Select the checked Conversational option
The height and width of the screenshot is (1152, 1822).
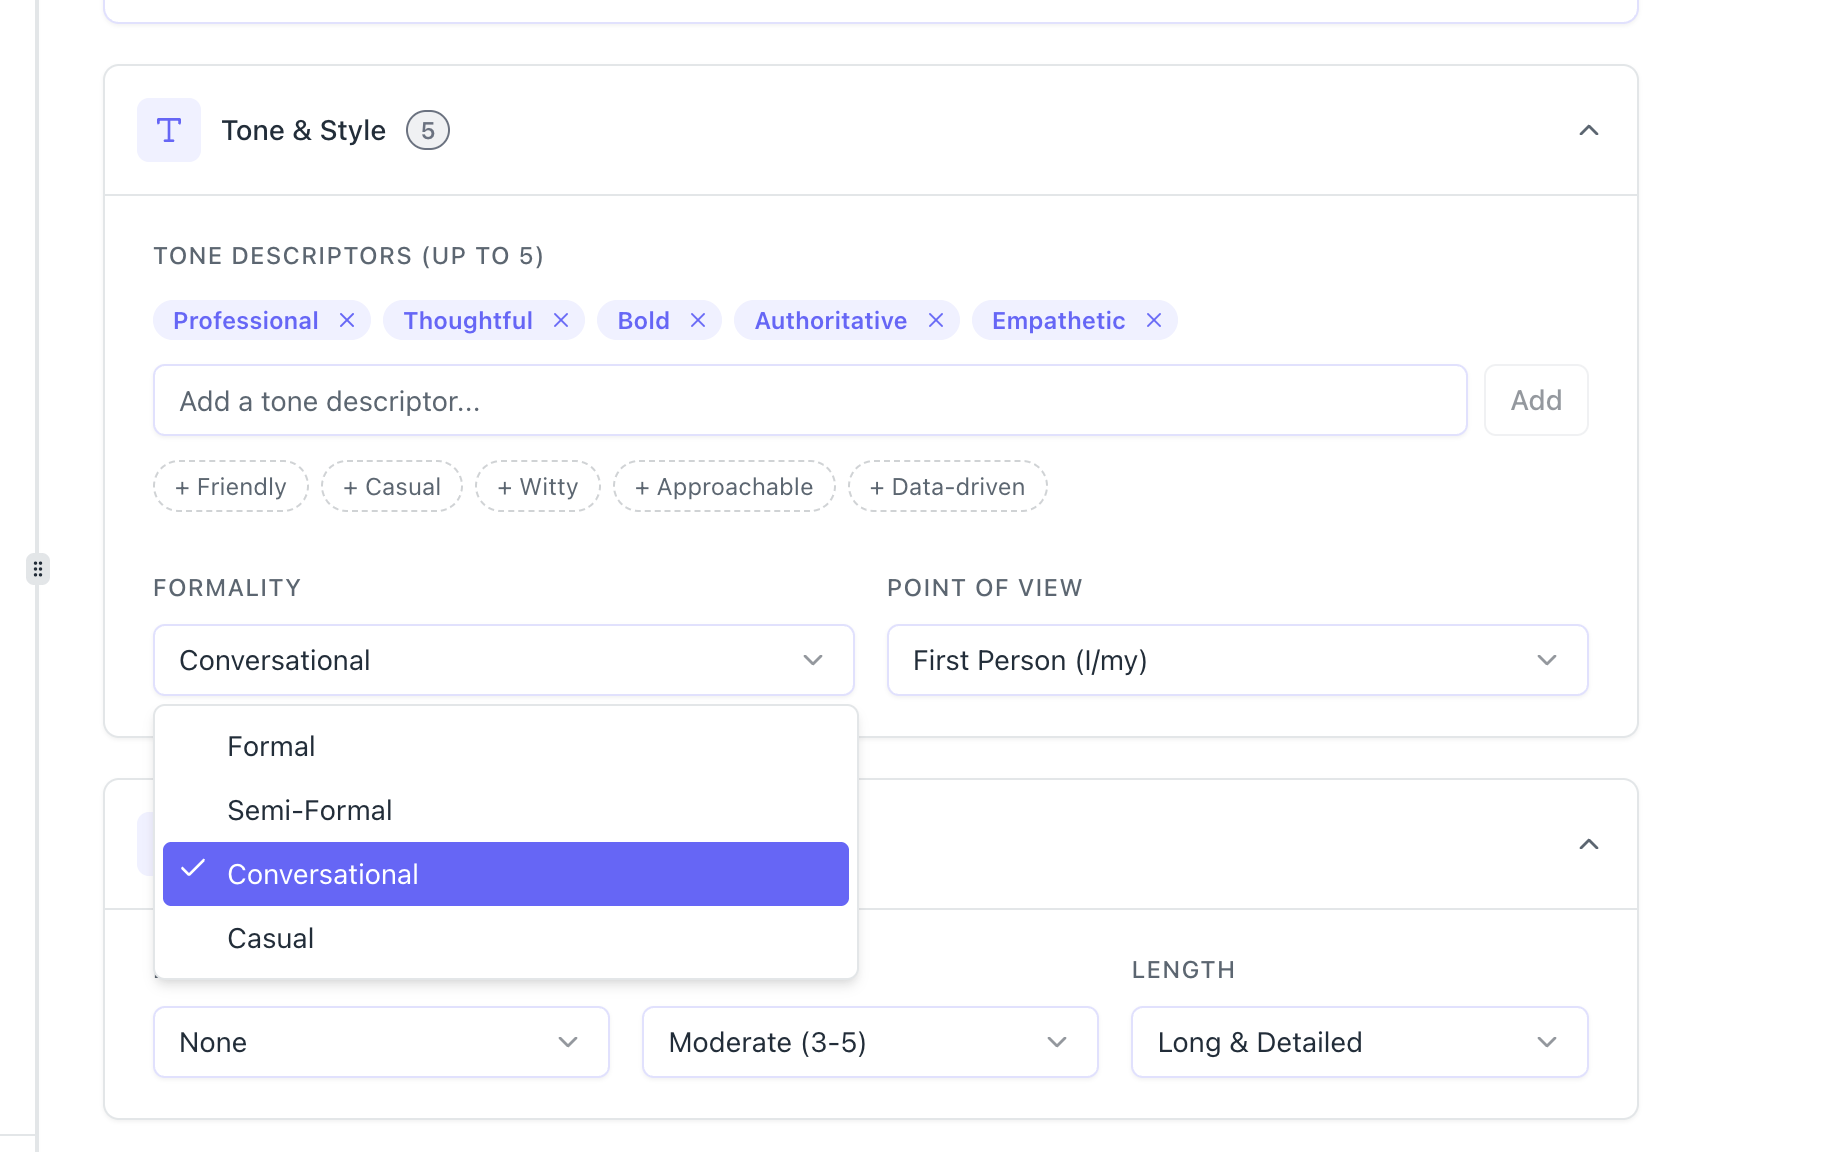coord(505,874)
